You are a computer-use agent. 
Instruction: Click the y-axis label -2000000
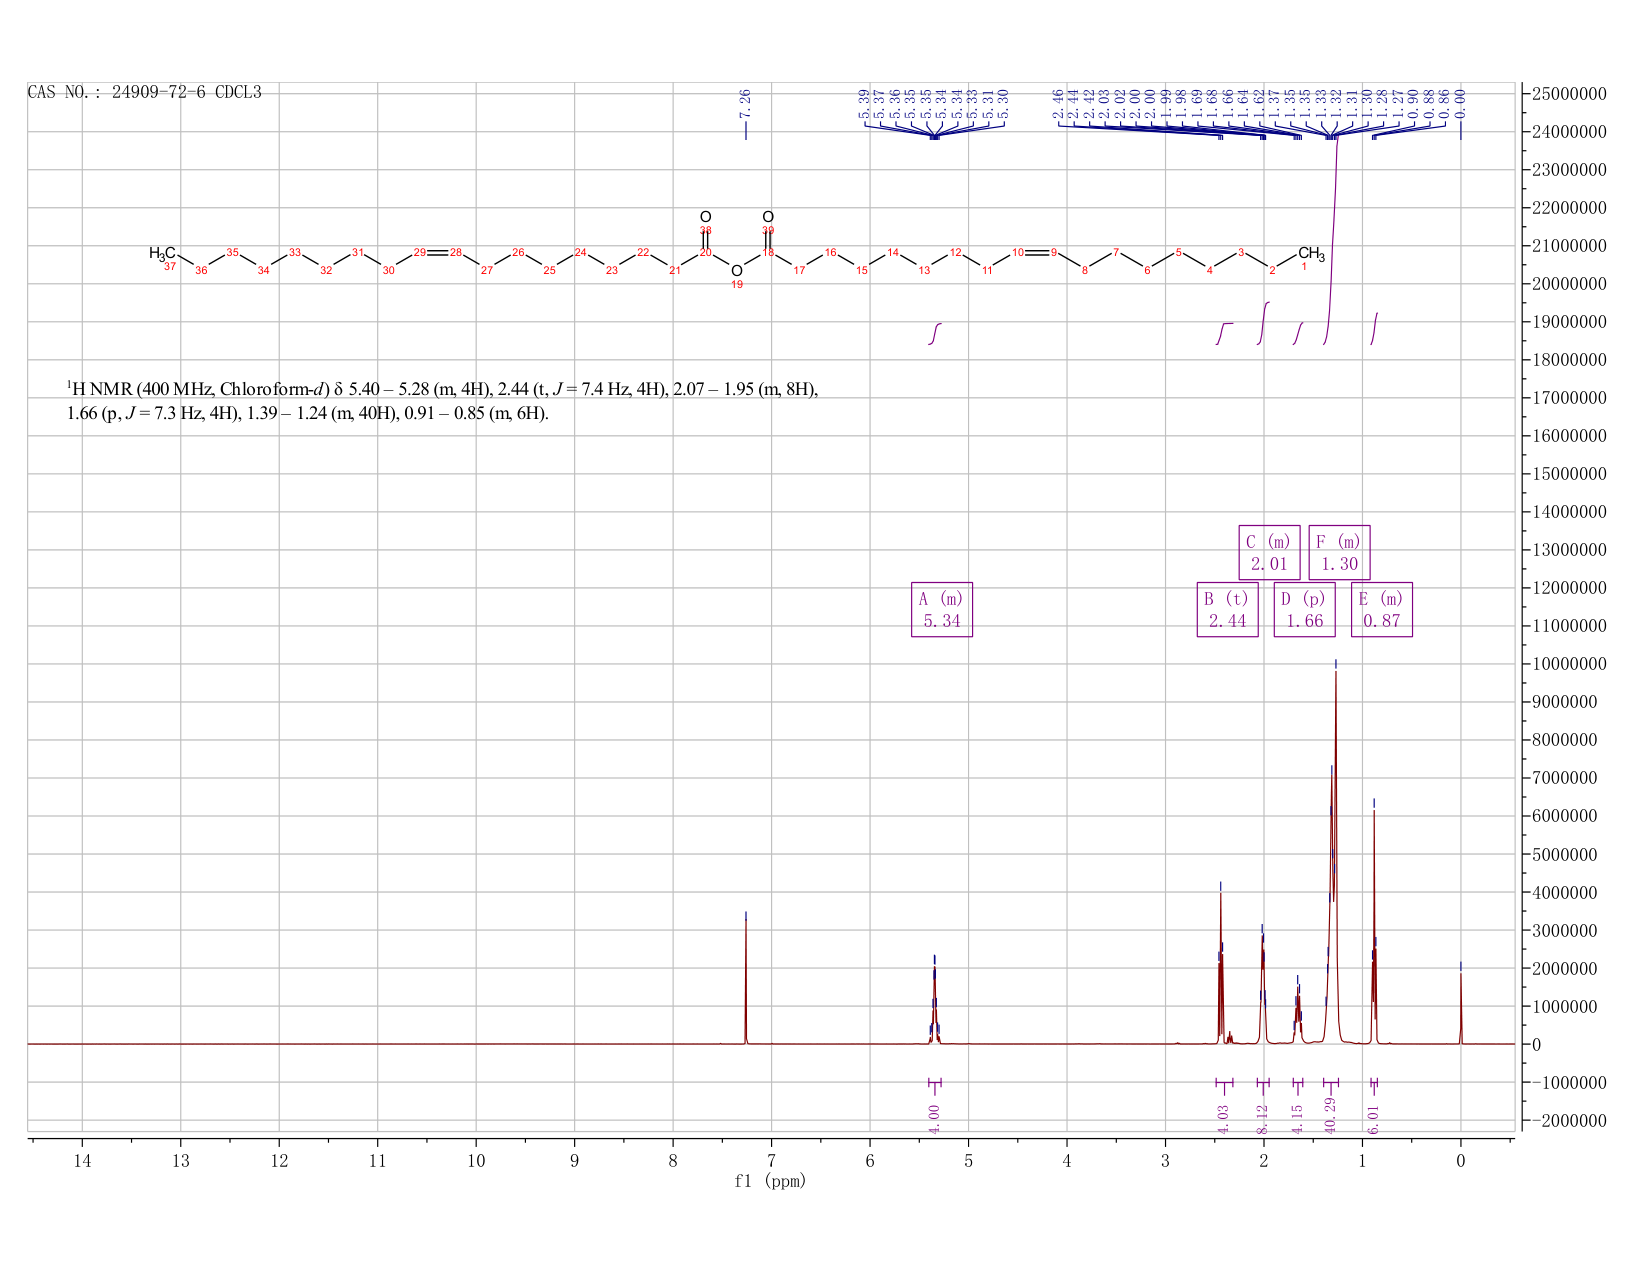point(1569,1120)
